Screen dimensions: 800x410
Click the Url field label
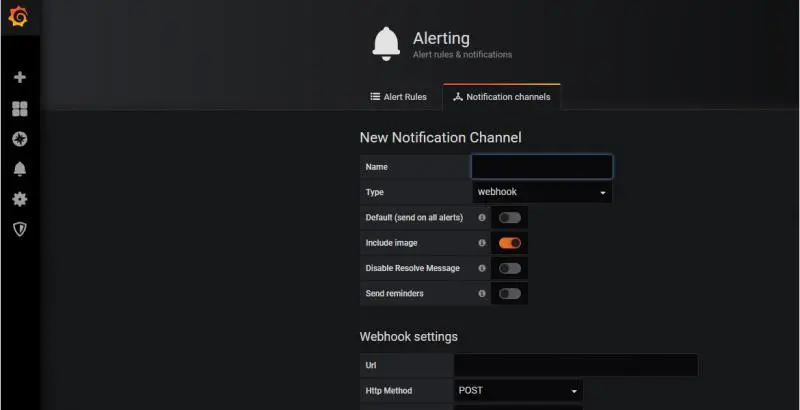pyautogui.click(x=370, y=365)
